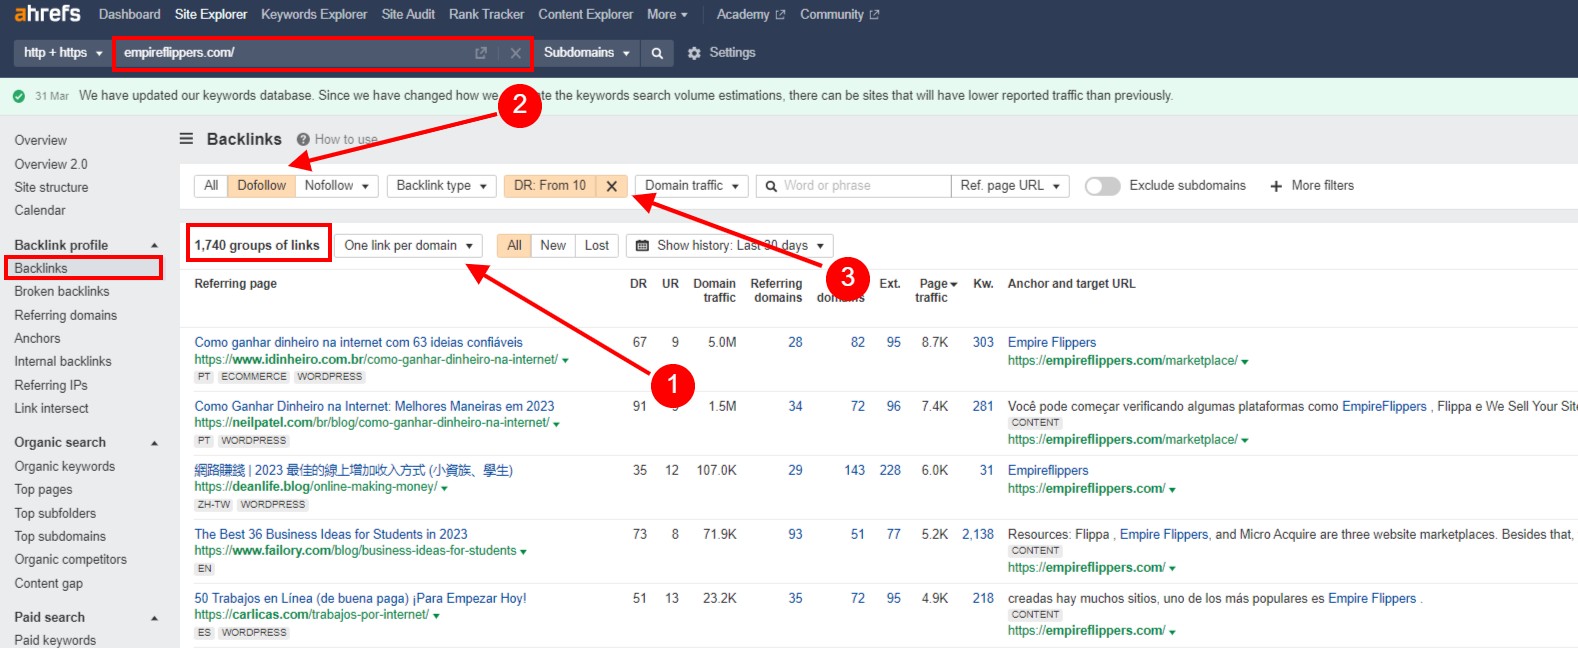Open the More menu in top navigation
This screenshot has height=648, width=1578.
(x=667, y=14)
